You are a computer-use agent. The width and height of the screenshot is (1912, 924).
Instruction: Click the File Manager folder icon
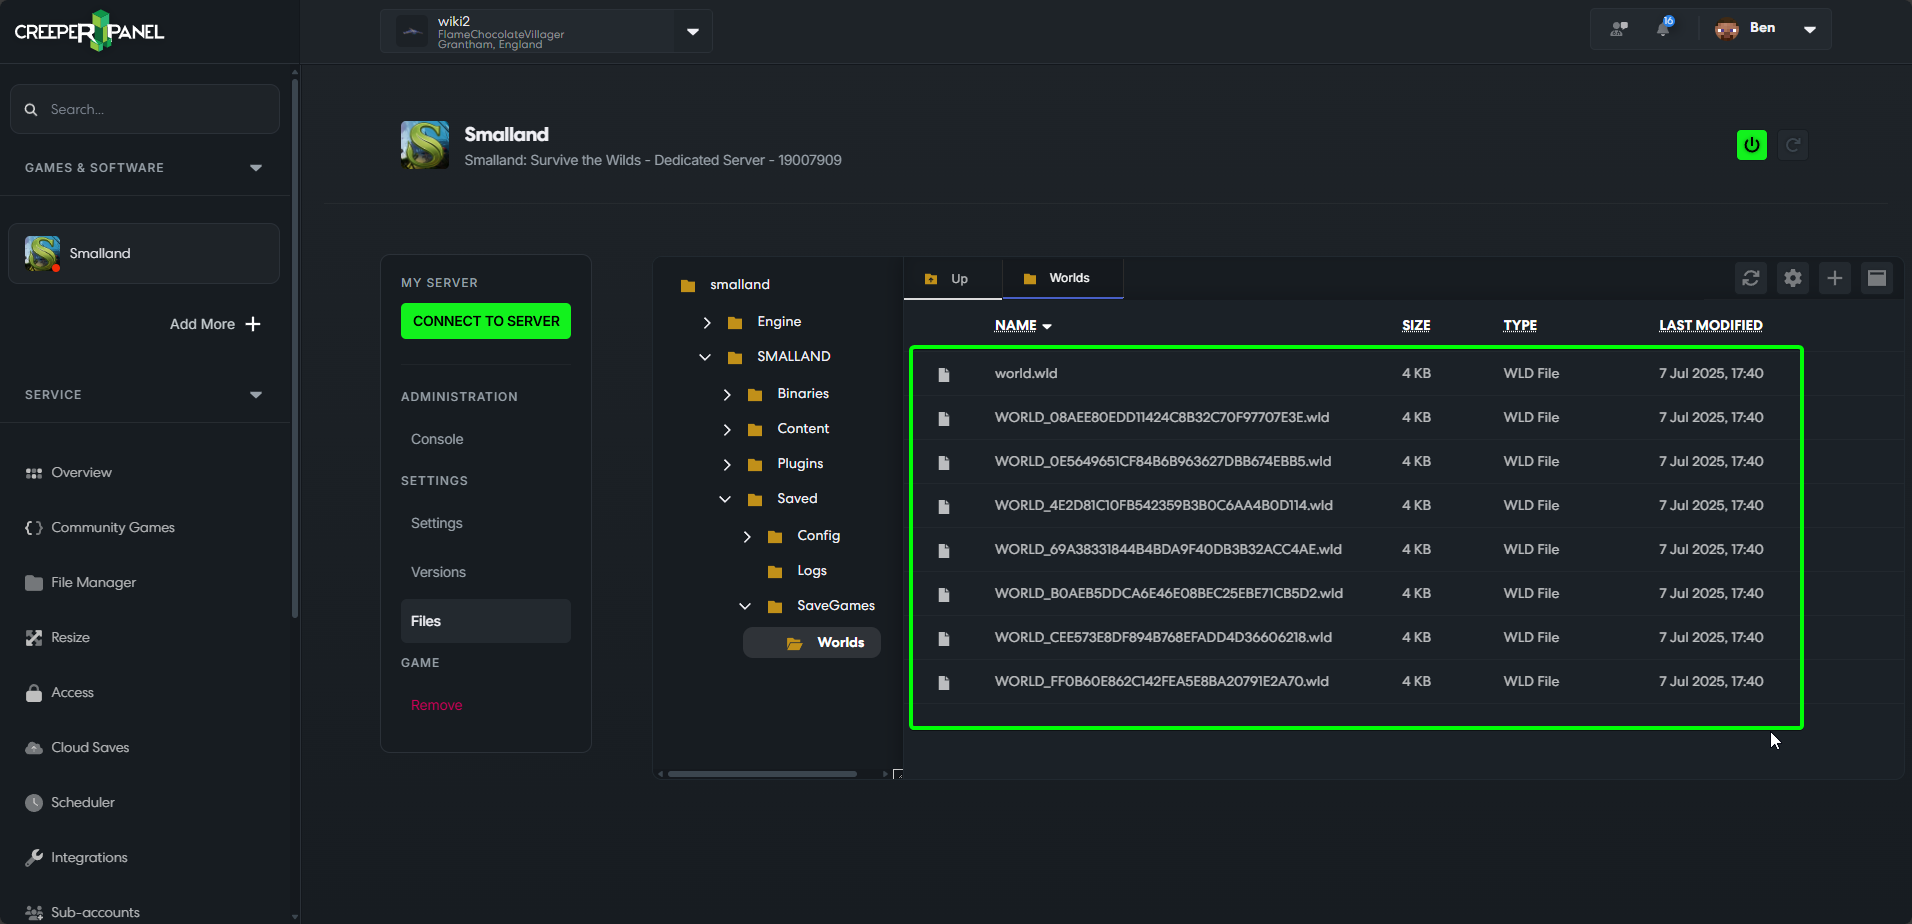(x=34, y=583)
